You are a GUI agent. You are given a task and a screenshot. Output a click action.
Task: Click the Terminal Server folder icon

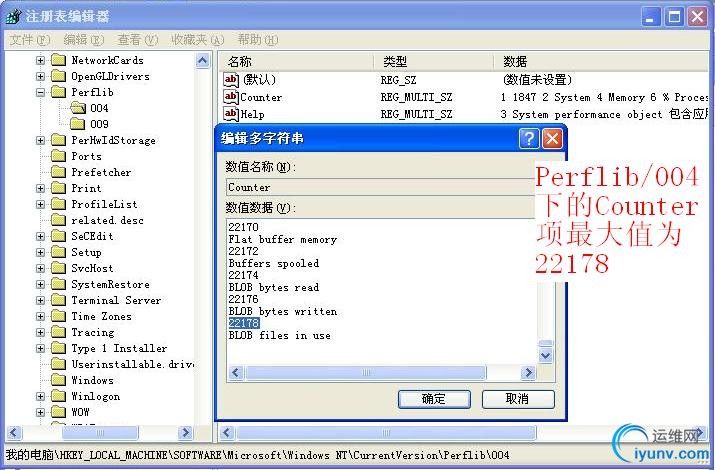tap(58, 300)
